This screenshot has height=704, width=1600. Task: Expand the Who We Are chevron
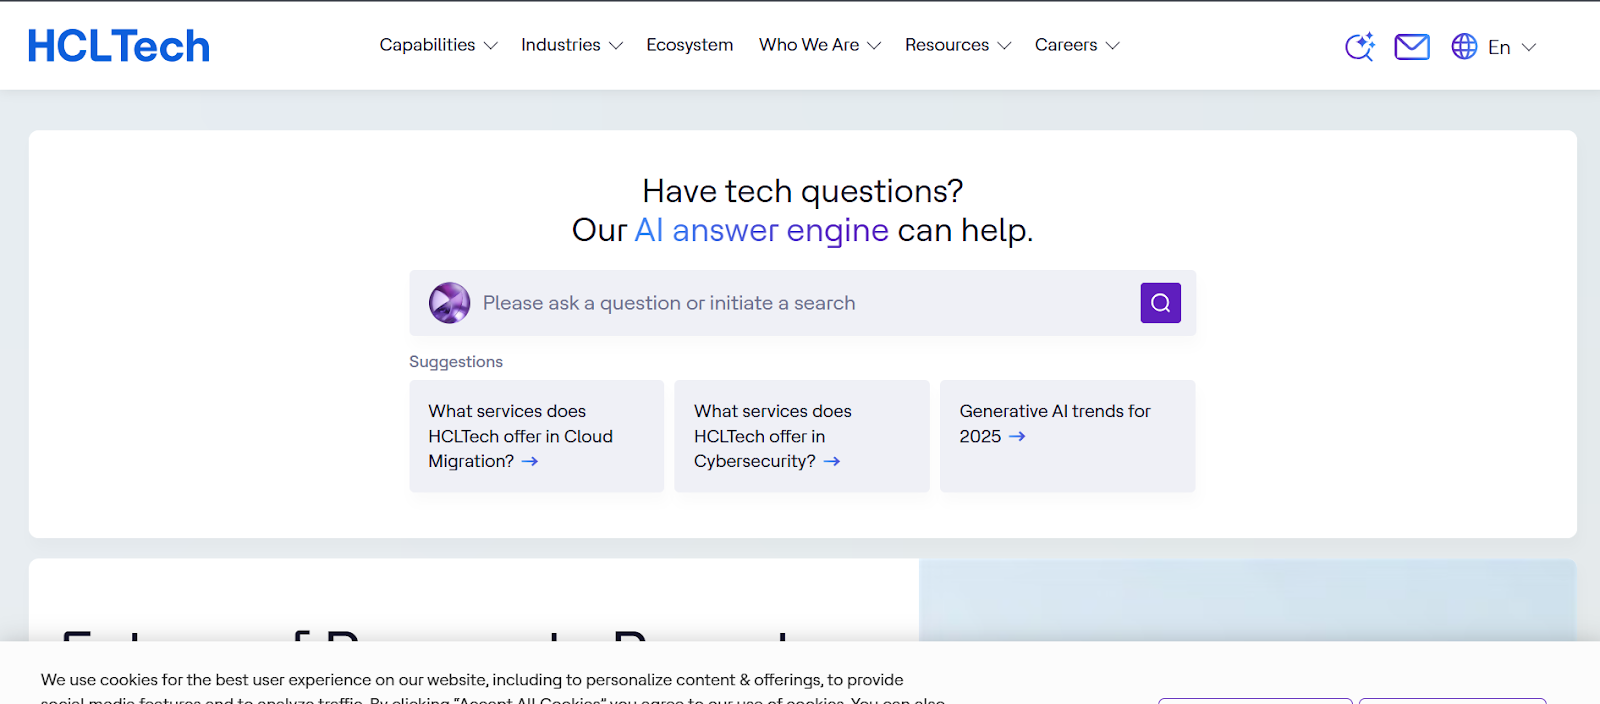pos(874,46)
